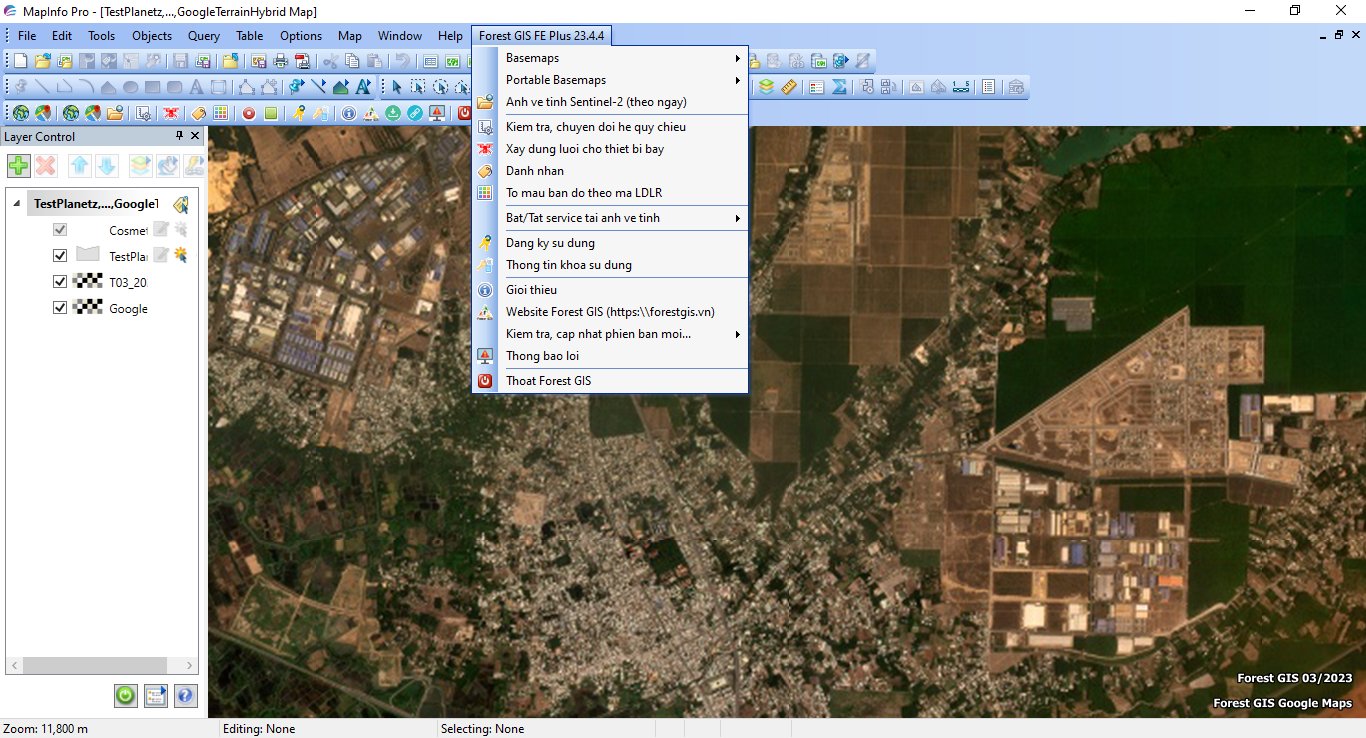Viewport: 1366px width, 738px height.
Task: Click the layer stack icon in toolbar
Action: tap(766, 87)
